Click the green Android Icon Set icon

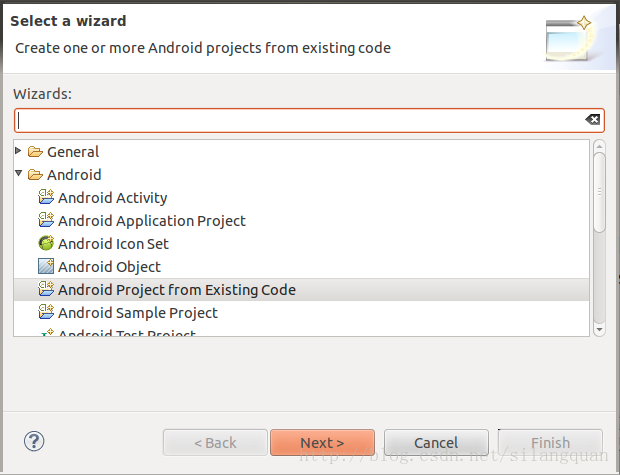(46, 243)
